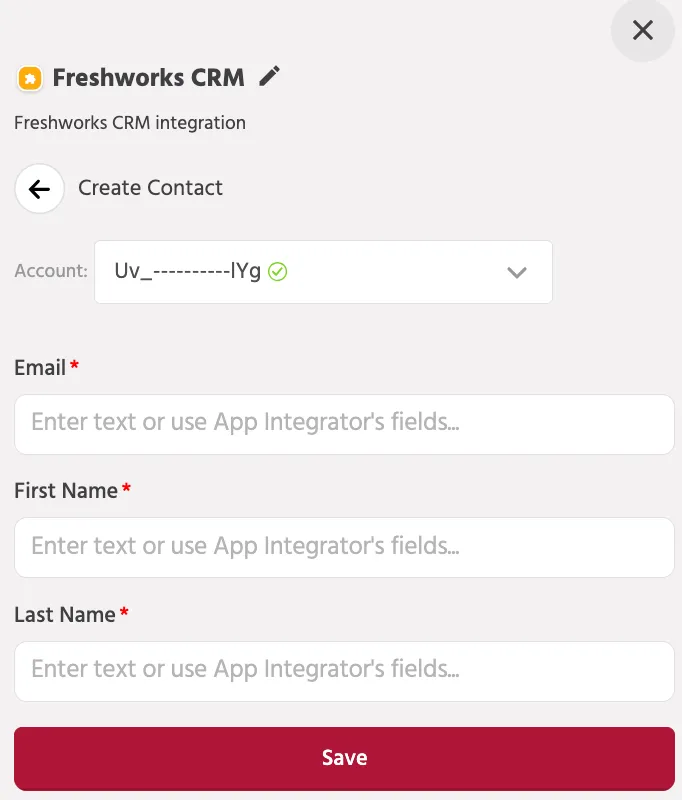Click the red asterisk next to Last Name

coord(124,612)
